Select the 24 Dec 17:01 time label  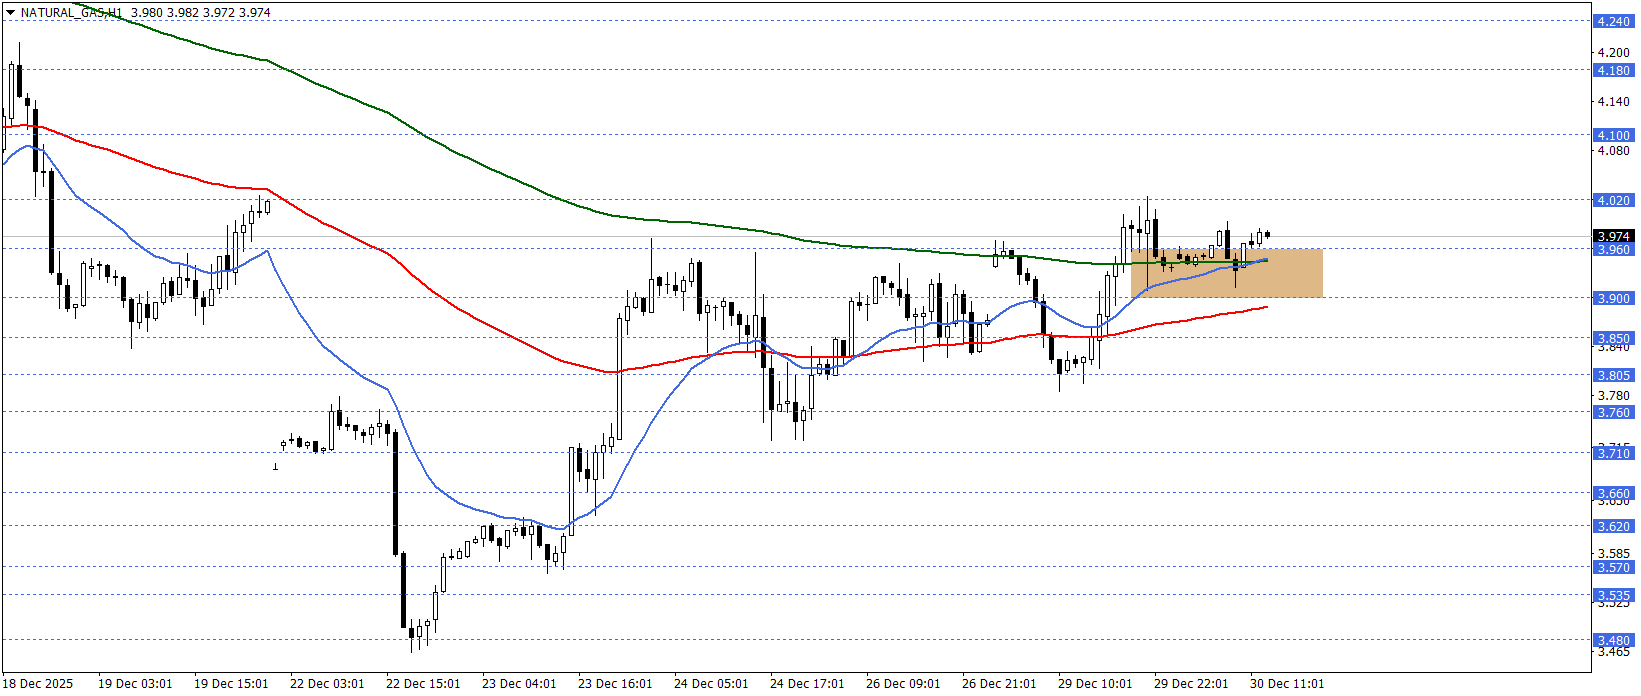pyautogui.click(x=807, y=684)
